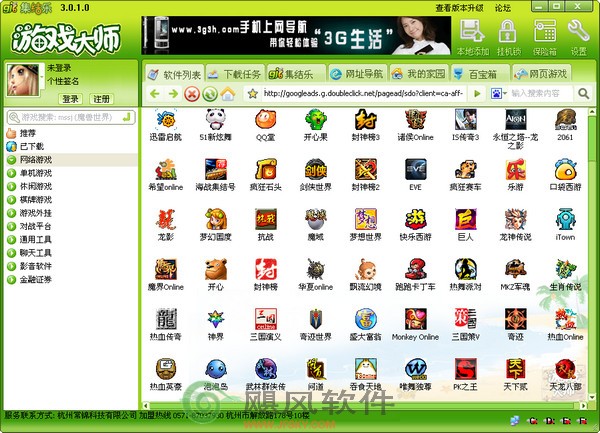Open the 迅雷启航 game icon
The width and height of the screenshot is (600, 433).
coord(166,119)
